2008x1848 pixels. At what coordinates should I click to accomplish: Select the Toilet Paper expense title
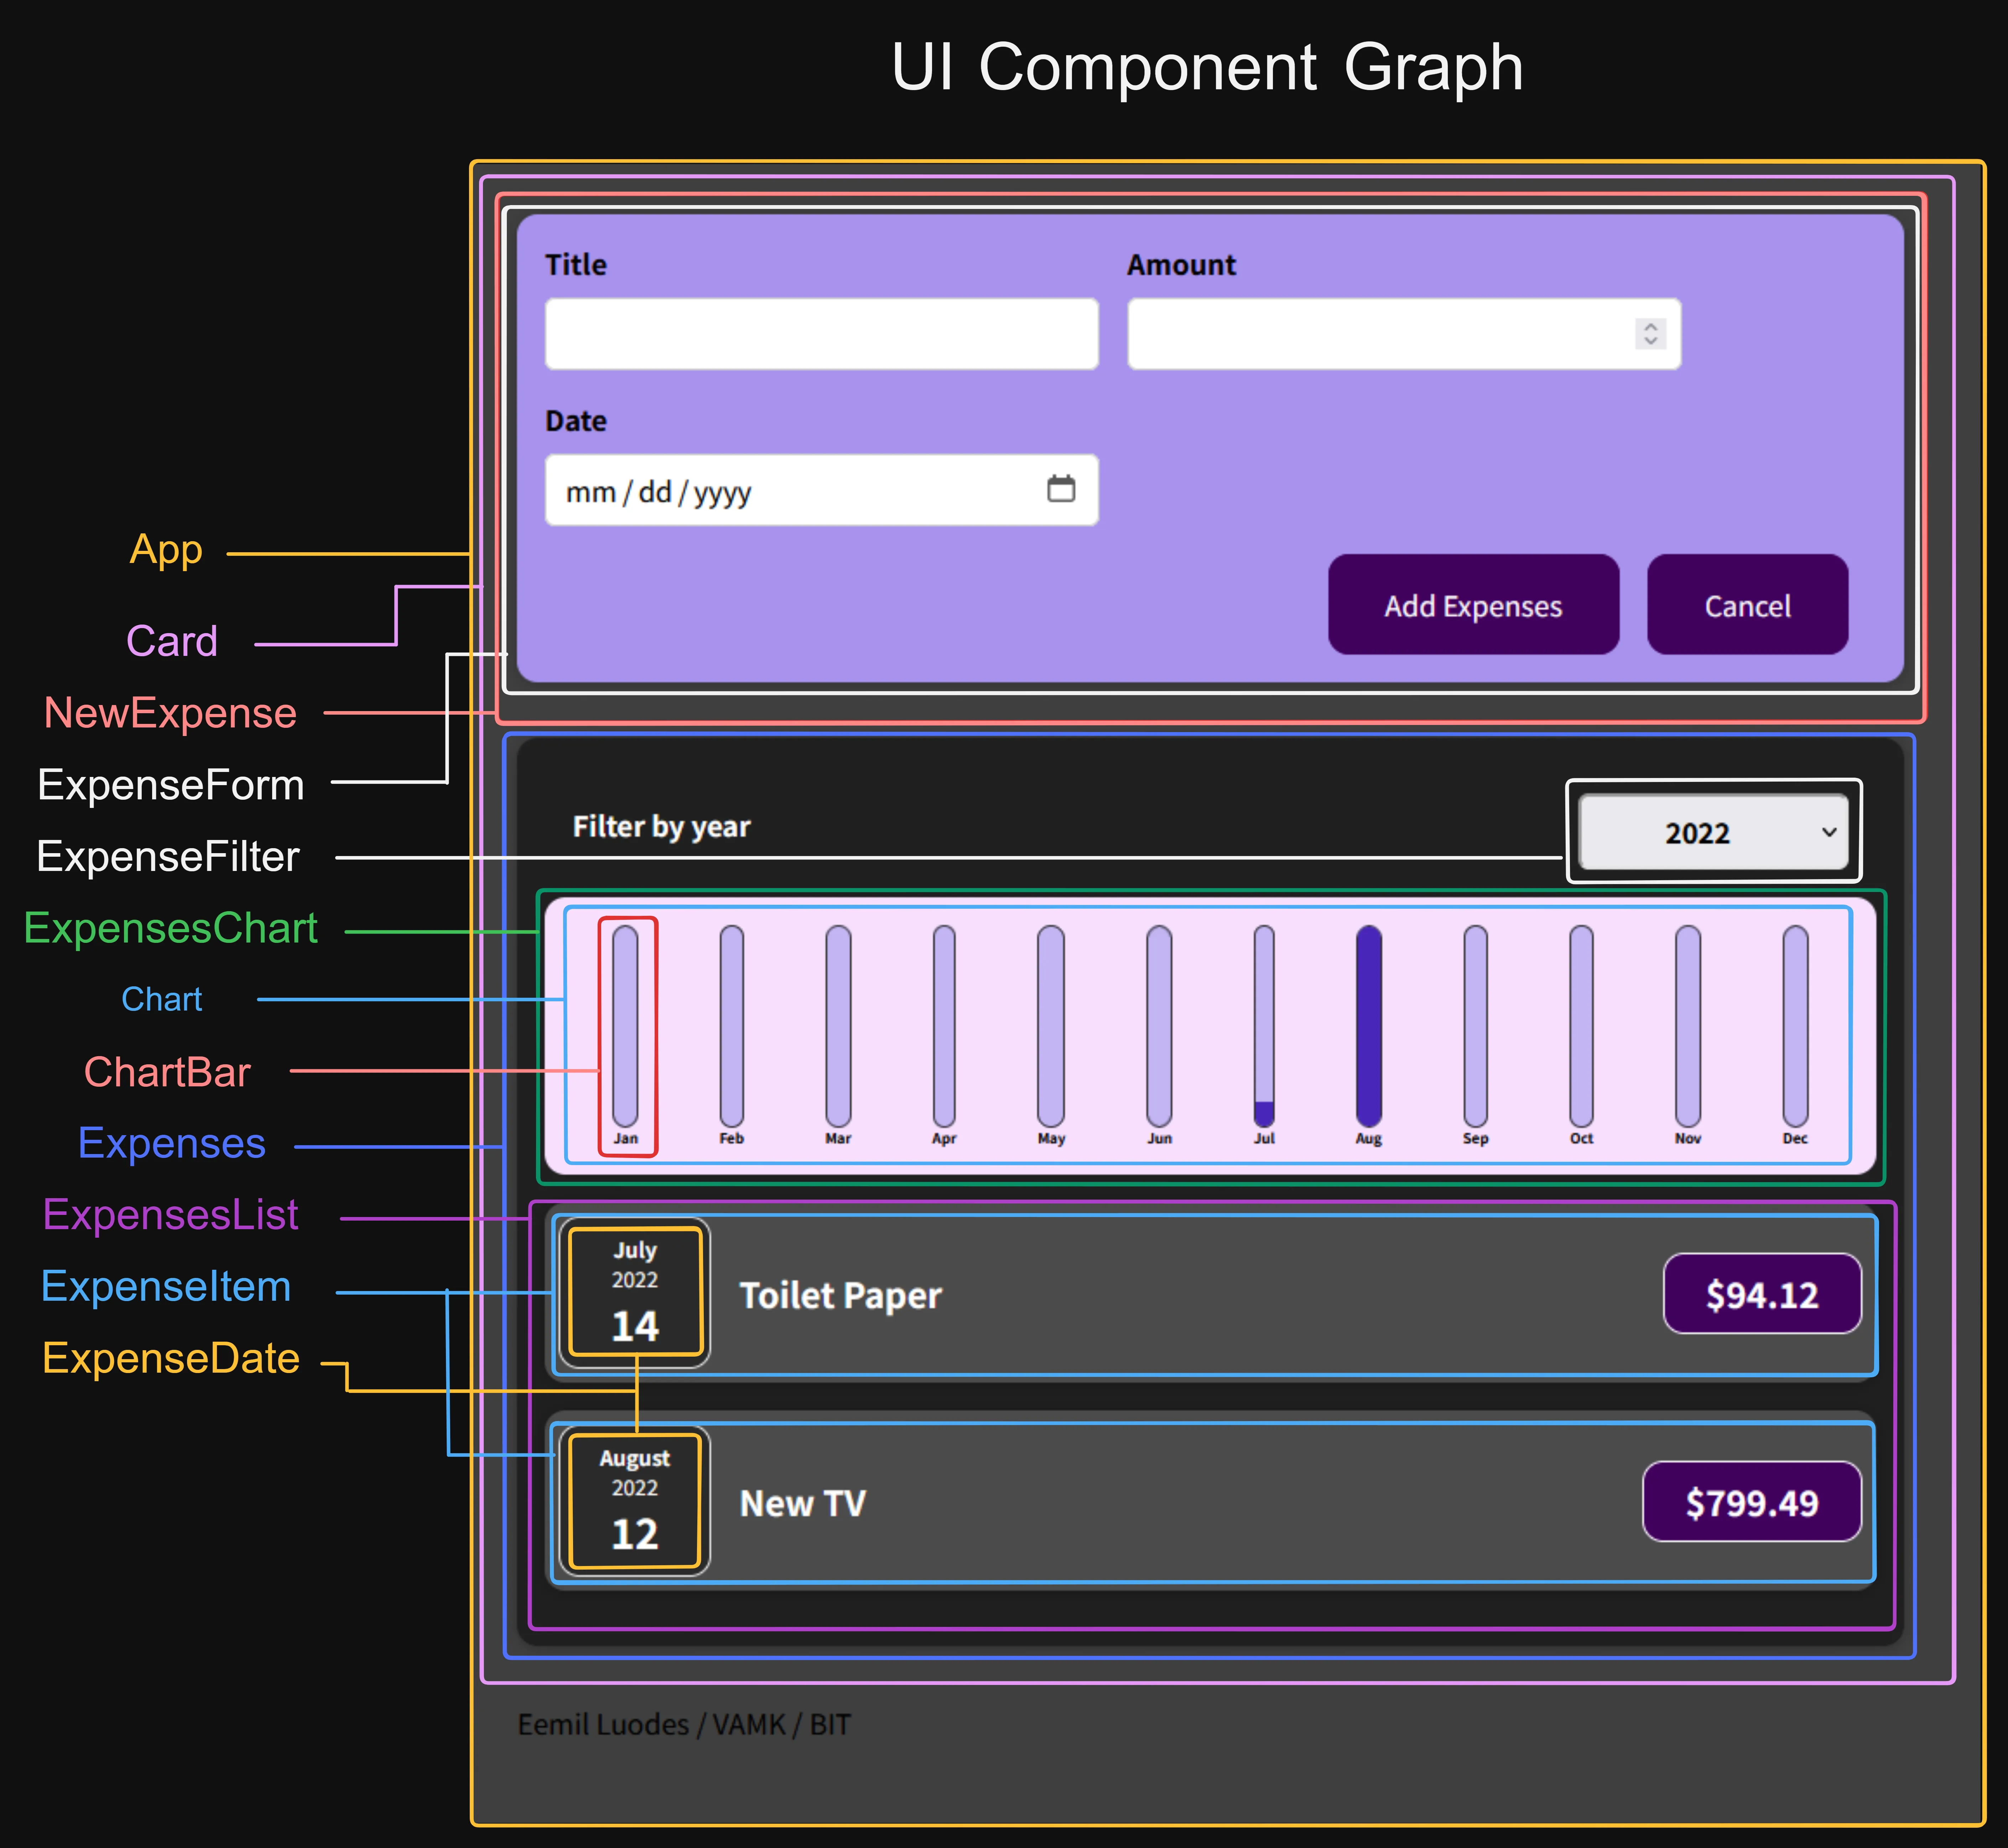(x=840, y=1296)
